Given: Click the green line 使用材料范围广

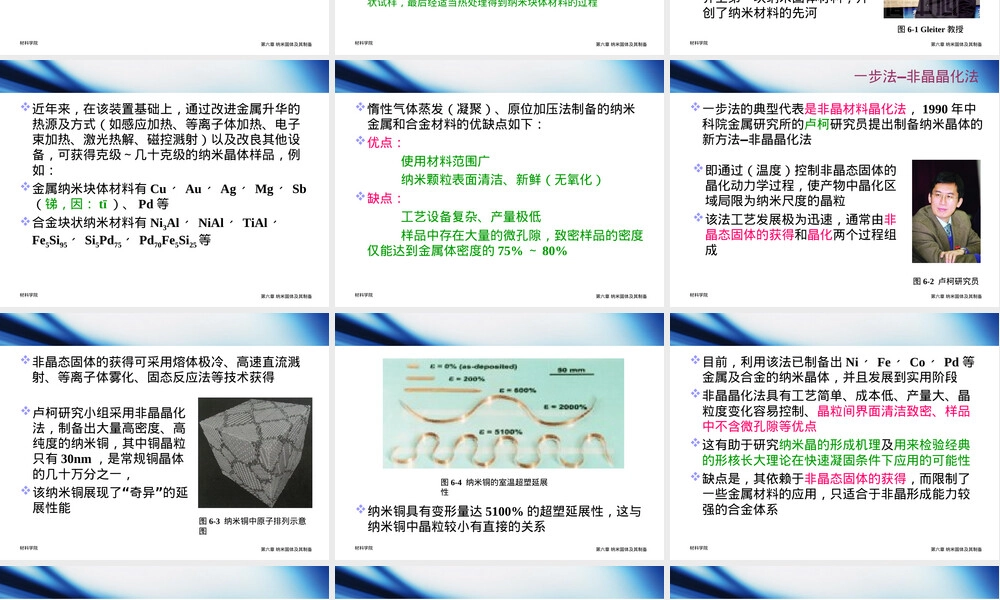Looking at the screenshot, I should pyautogui.click(x=445, y=161).
